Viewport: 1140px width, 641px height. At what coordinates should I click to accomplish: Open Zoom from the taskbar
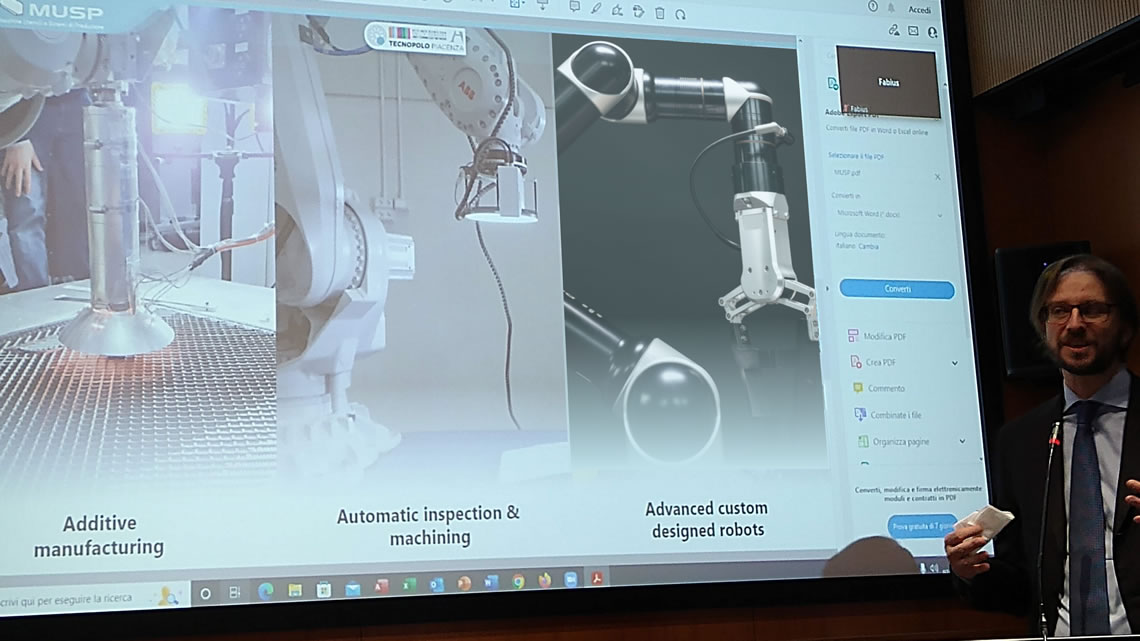coord(571,579)
